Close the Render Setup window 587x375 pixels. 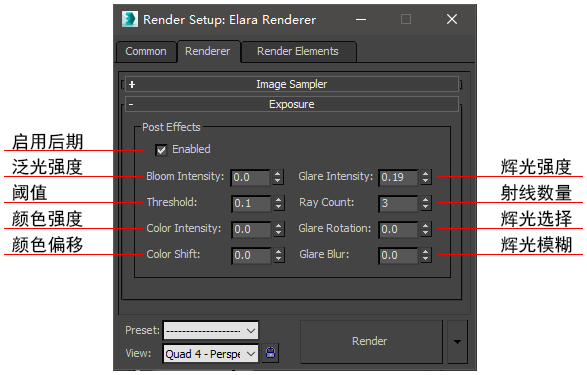click(x=452, y=19)
